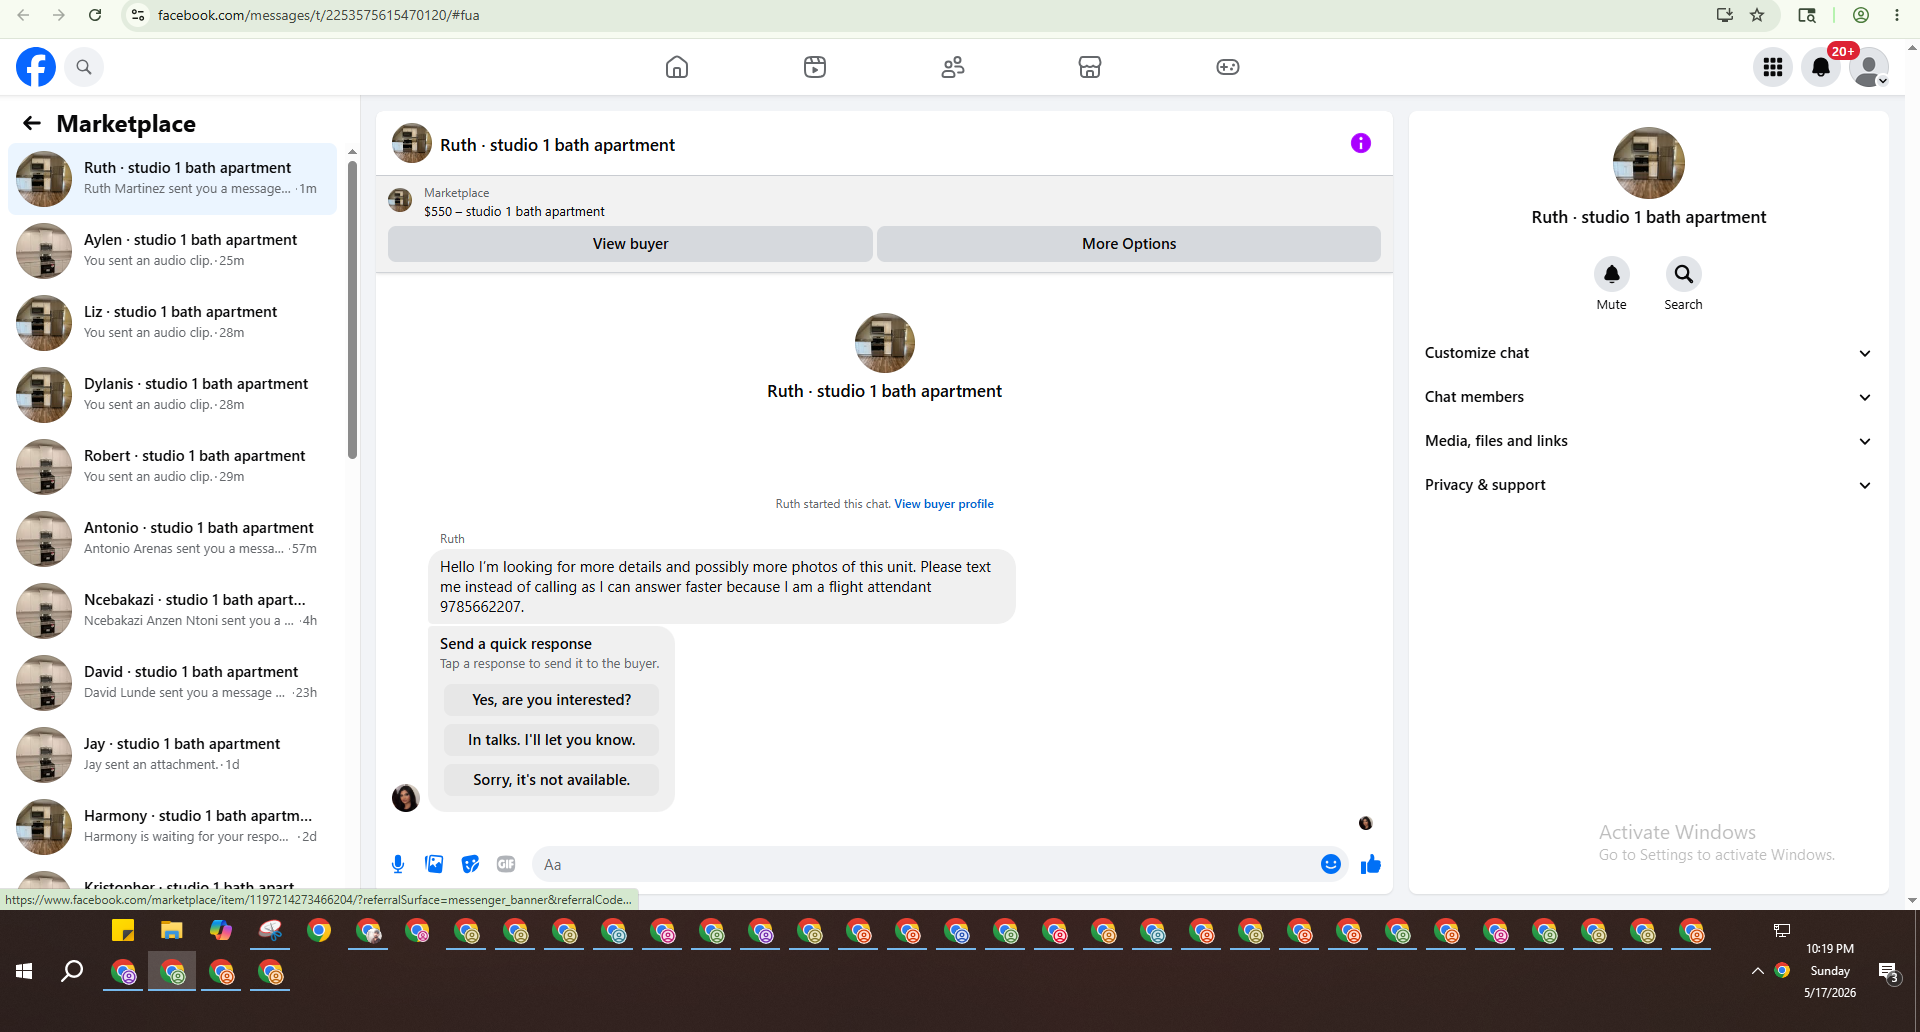Choose a sticker using the sticker icon
The height and width of the screenshot is (1032, 1920).
pos(470,864)
